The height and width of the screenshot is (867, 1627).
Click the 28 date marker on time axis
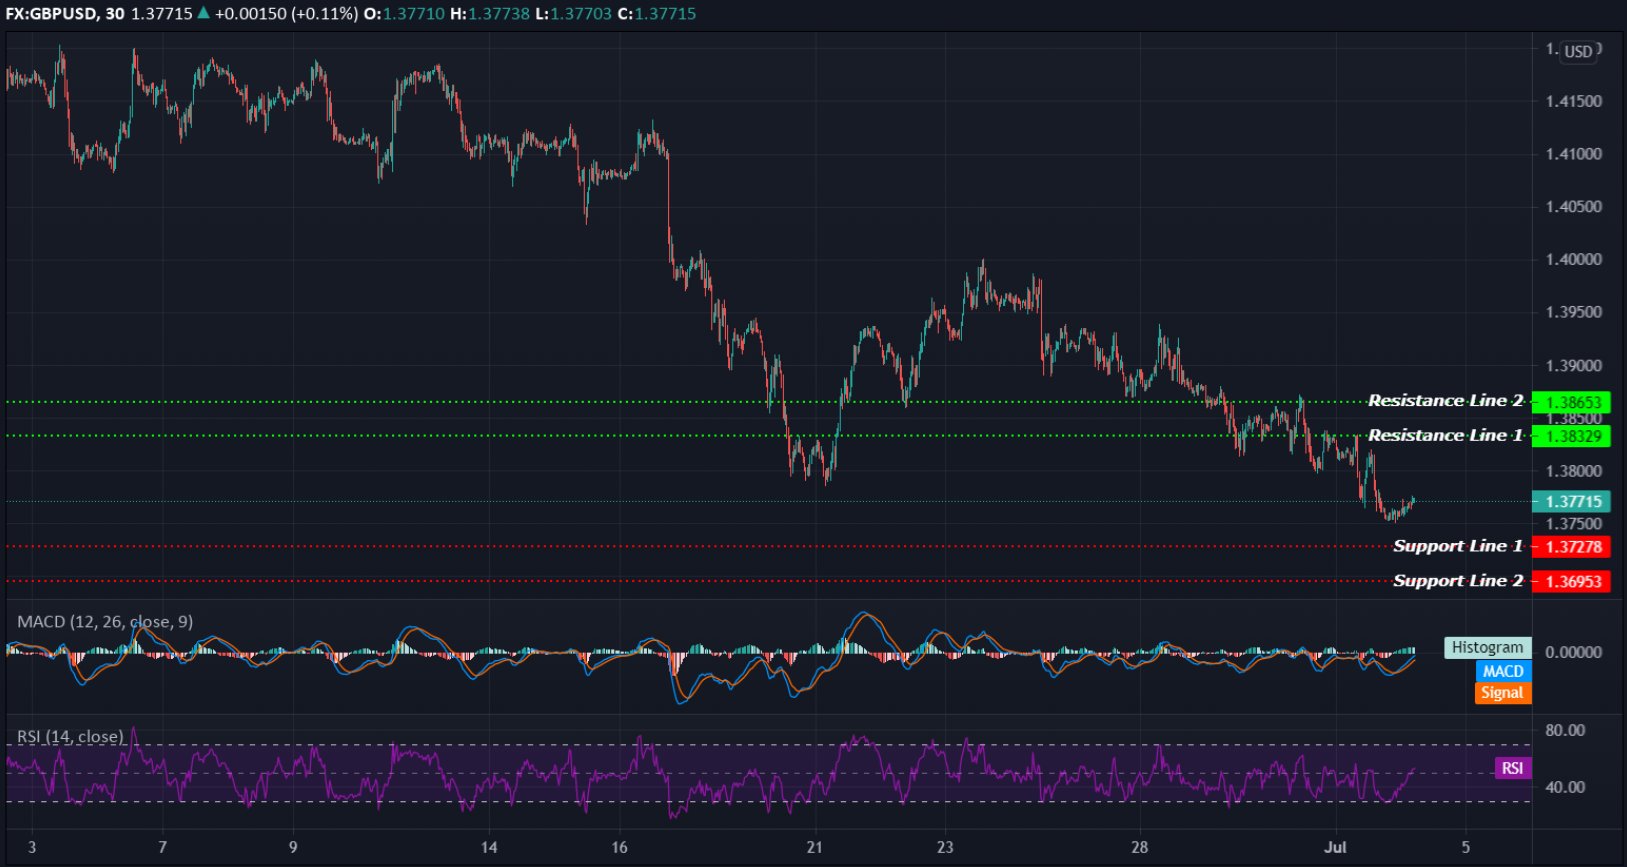tap(1140, 848)
